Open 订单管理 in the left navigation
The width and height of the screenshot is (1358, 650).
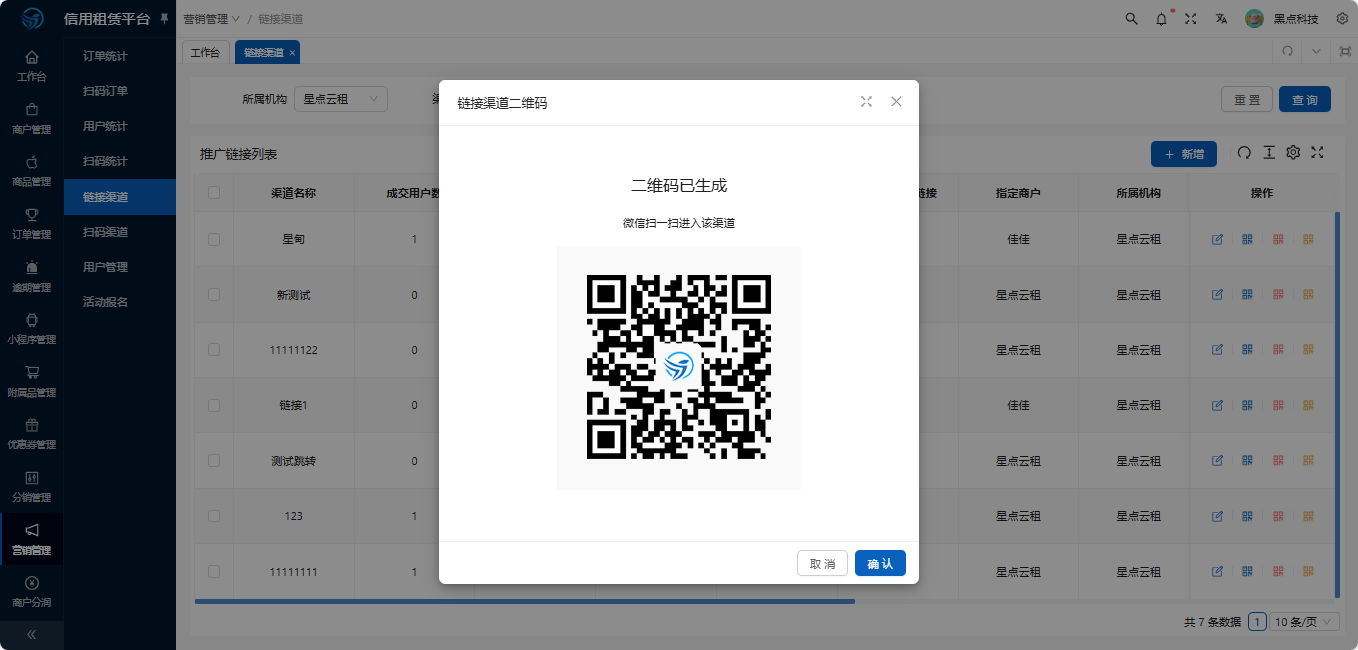click(32, 224)
